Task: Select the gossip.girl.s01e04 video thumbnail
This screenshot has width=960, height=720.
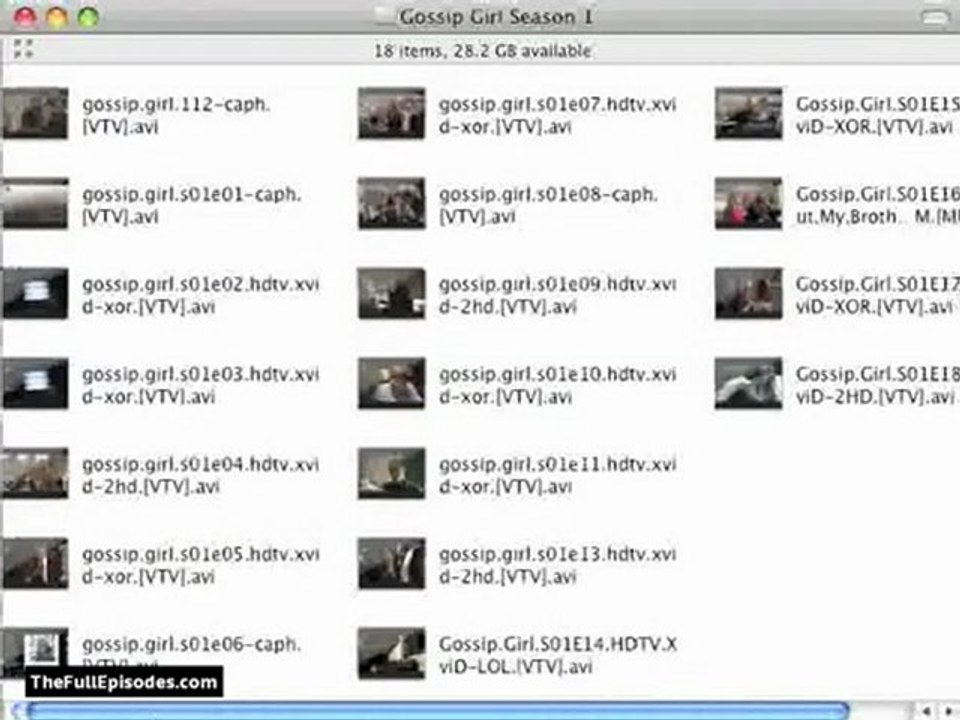Action: 35,473
